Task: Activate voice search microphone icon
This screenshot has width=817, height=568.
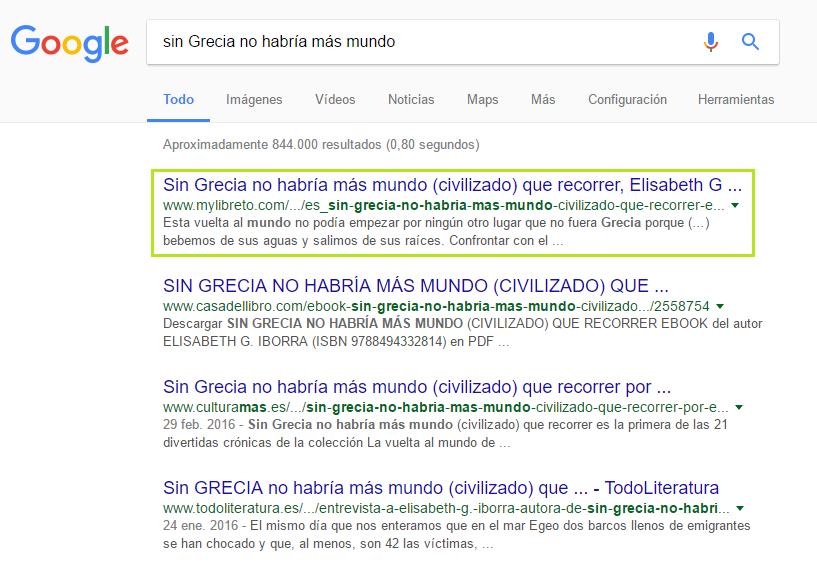Action: point(711,42)
